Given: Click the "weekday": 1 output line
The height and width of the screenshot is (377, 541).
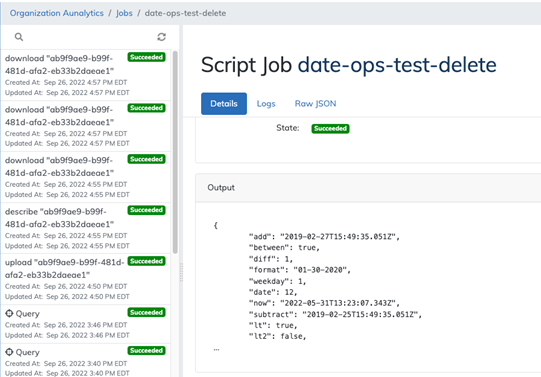Looking at the screenshot, I should pyautogui.click(x=277, y=281).
